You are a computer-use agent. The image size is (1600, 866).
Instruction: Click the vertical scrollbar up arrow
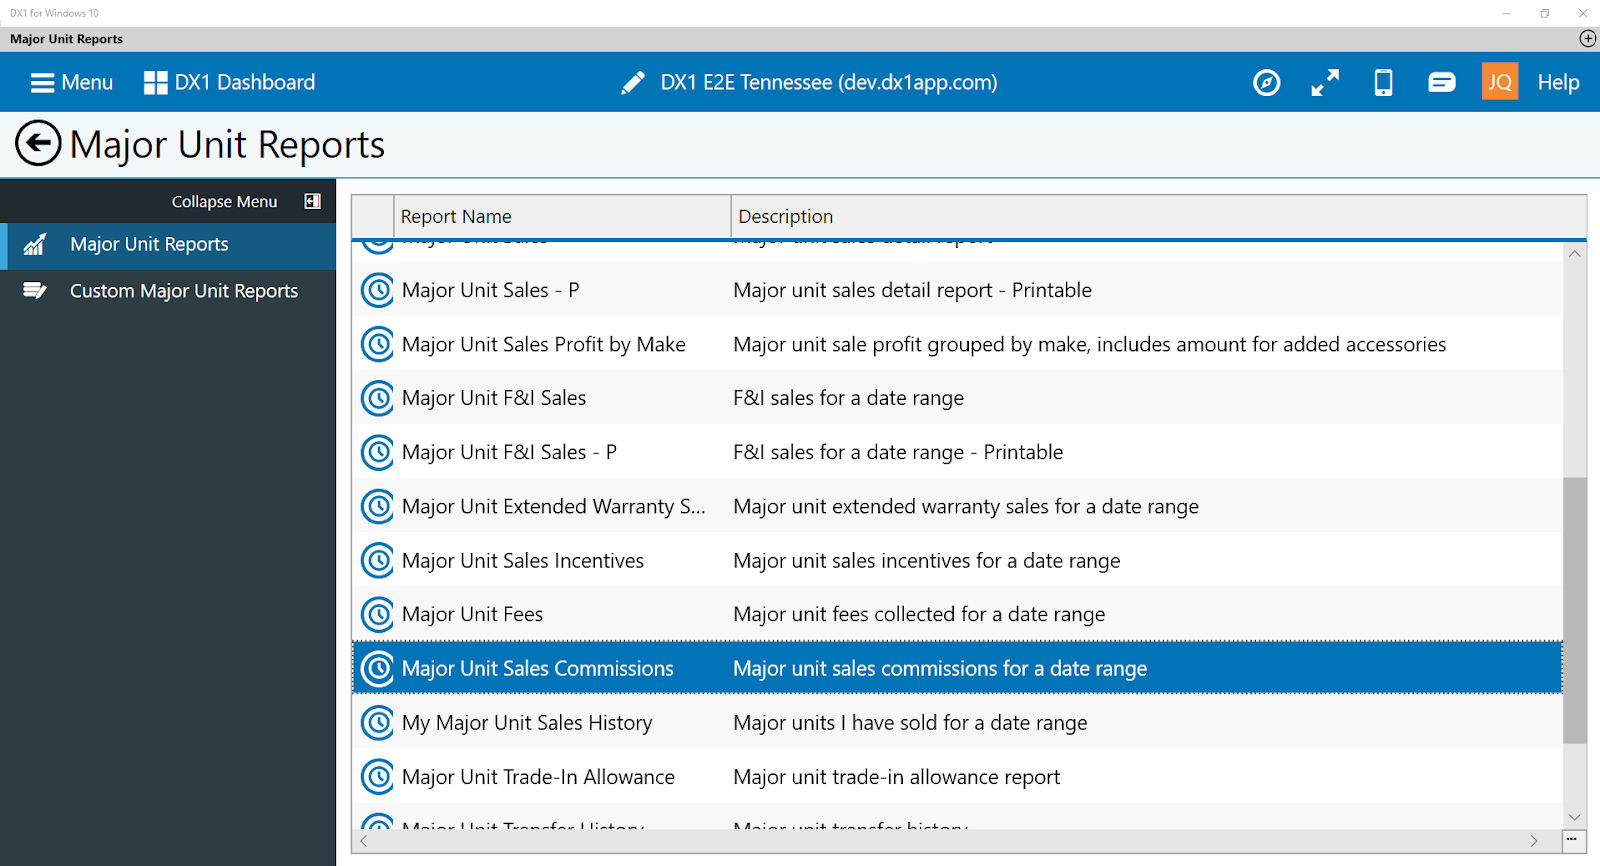point(1575,254)
